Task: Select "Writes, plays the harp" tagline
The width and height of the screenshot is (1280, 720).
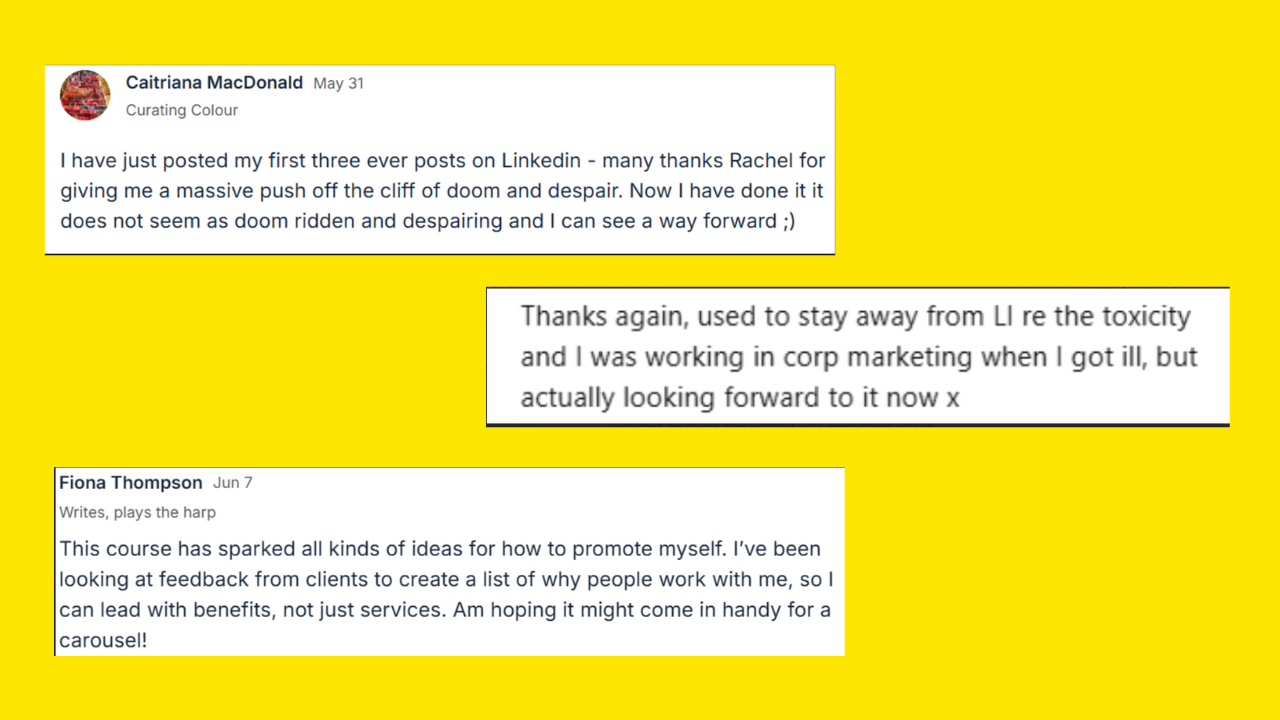Action: coord(137,512)
